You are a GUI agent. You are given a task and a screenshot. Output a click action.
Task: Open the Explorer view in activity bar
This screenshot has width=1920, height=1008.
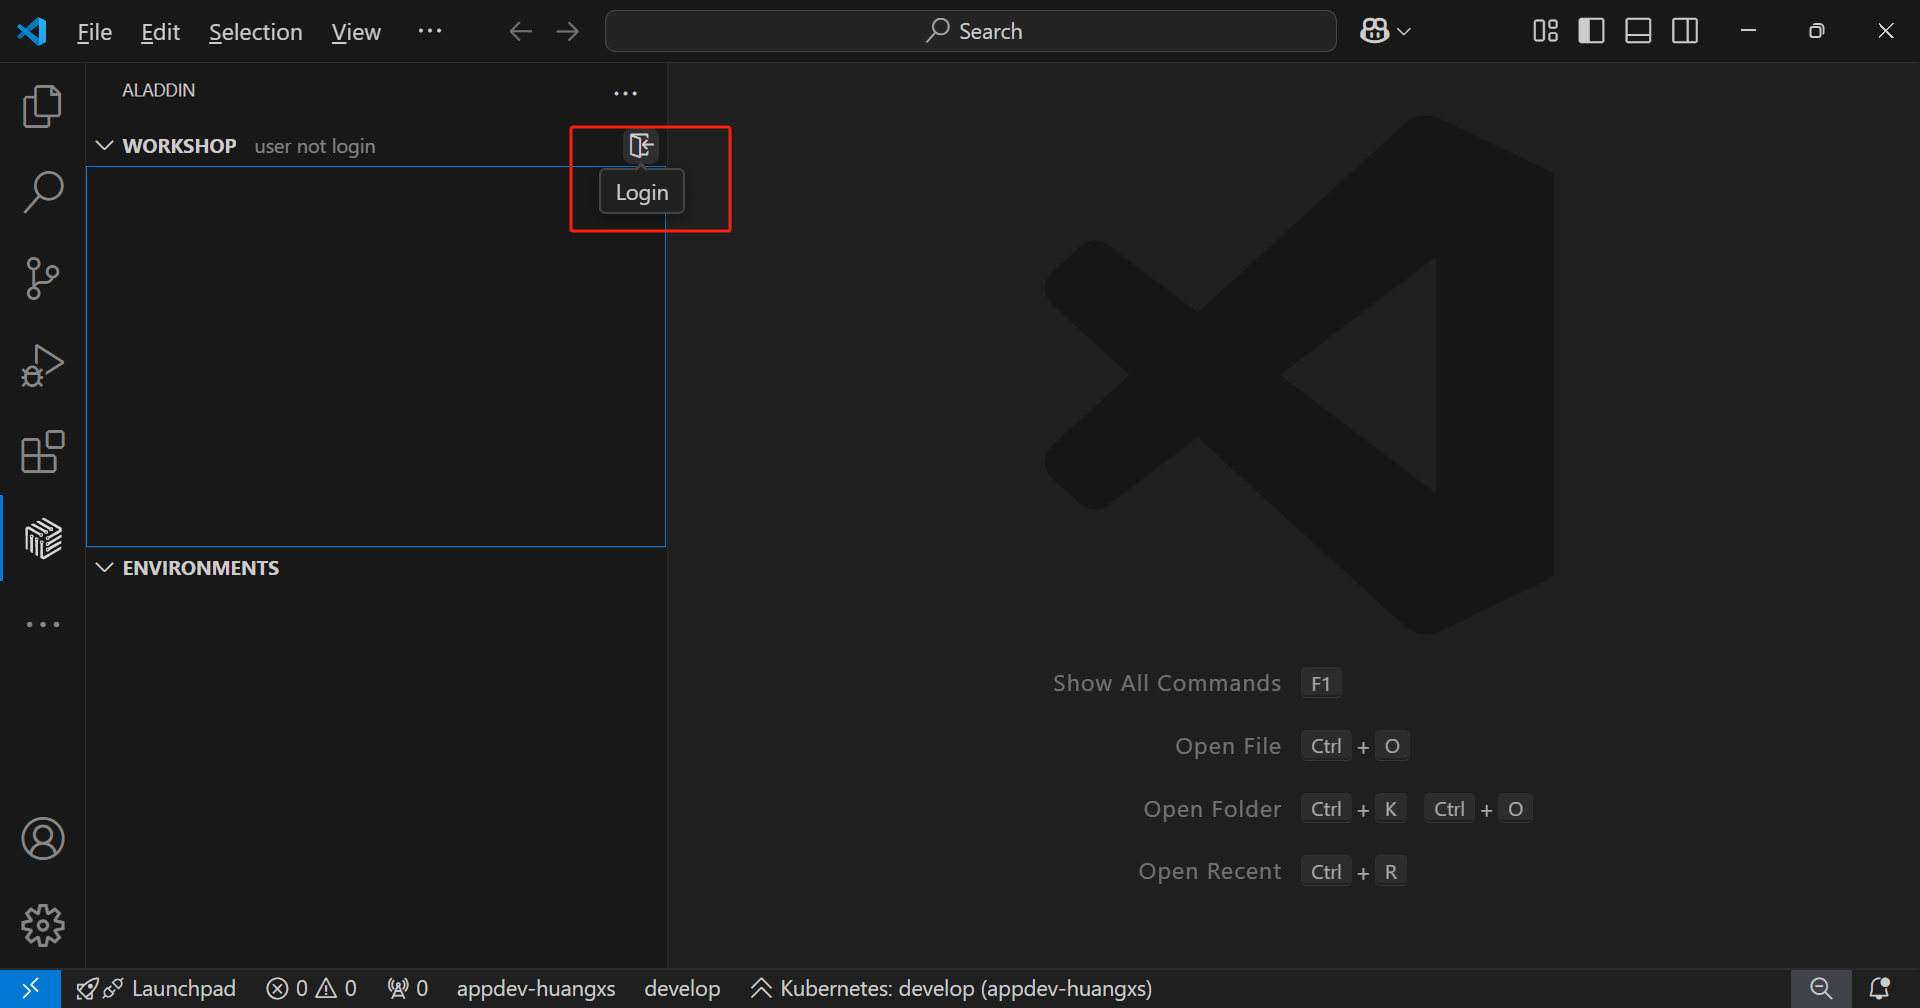(x=42, y=106)
